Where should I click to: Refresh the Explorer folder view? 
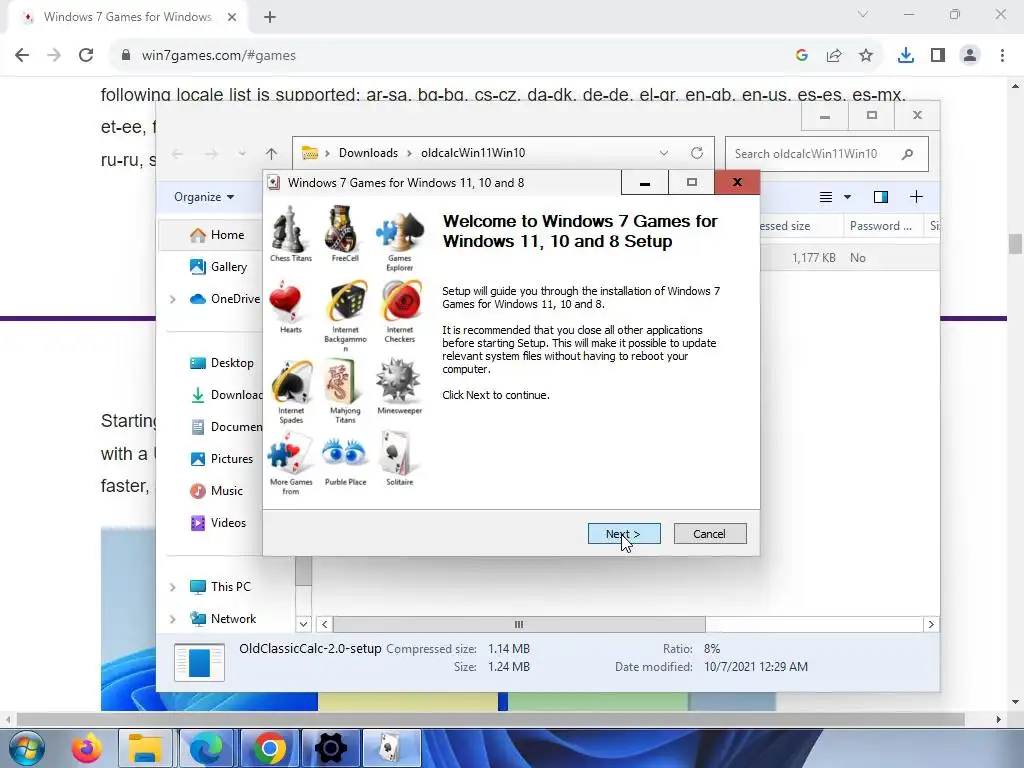tap(697, 153)
